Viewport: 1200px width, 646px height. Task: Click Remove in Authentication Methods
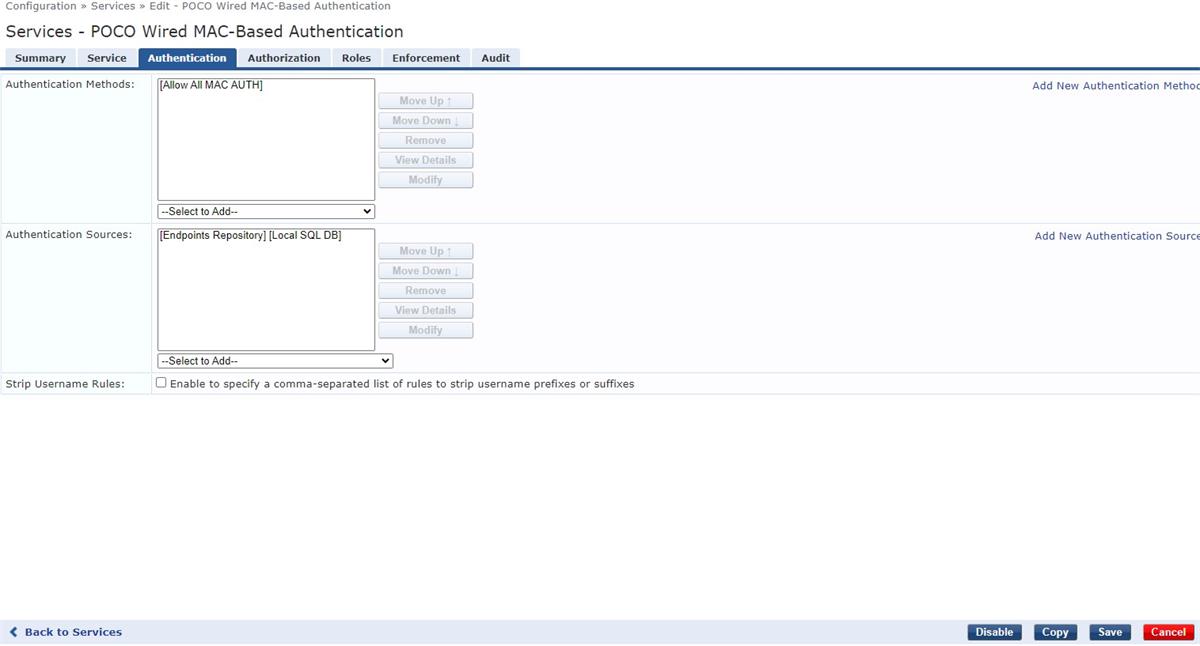(x=426, y=140)
